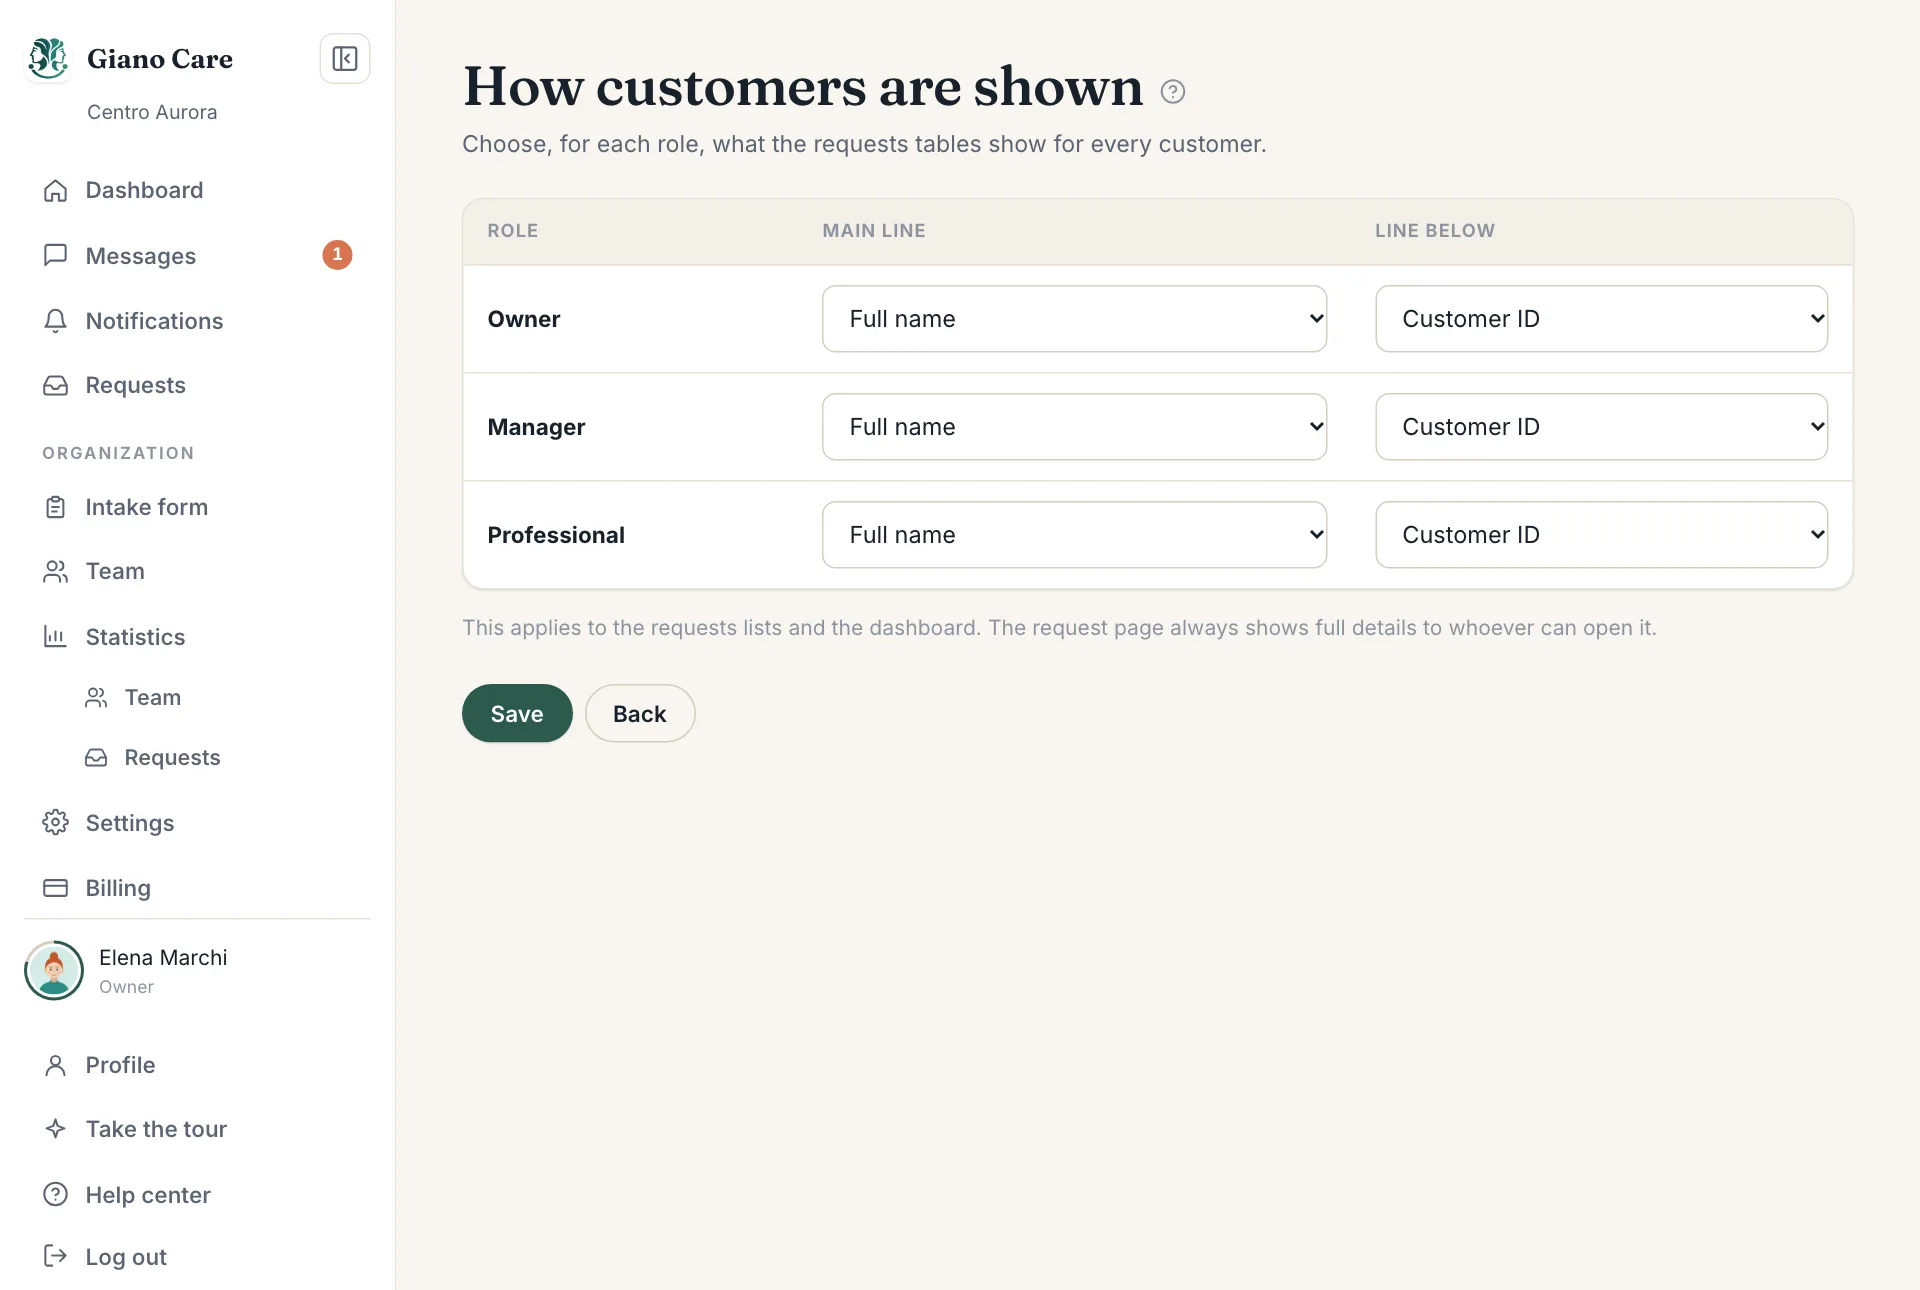Click the Billing card icon

(x=56, y=888)
